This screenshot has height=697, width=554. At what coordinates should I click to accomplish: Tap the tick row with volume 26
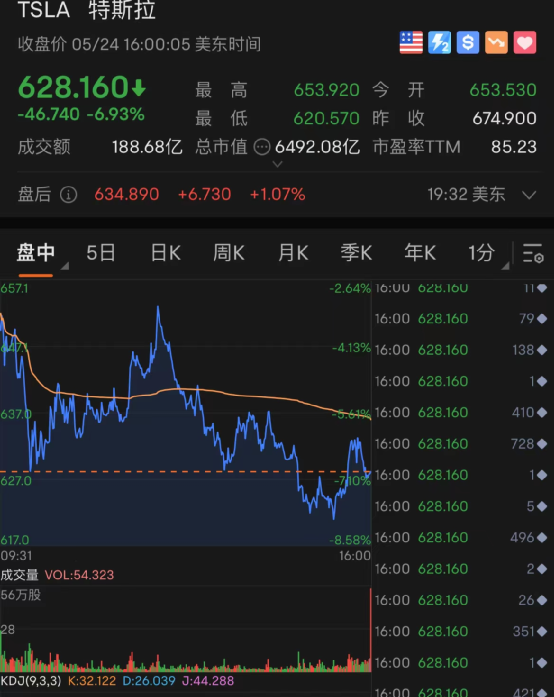point(462,600)
